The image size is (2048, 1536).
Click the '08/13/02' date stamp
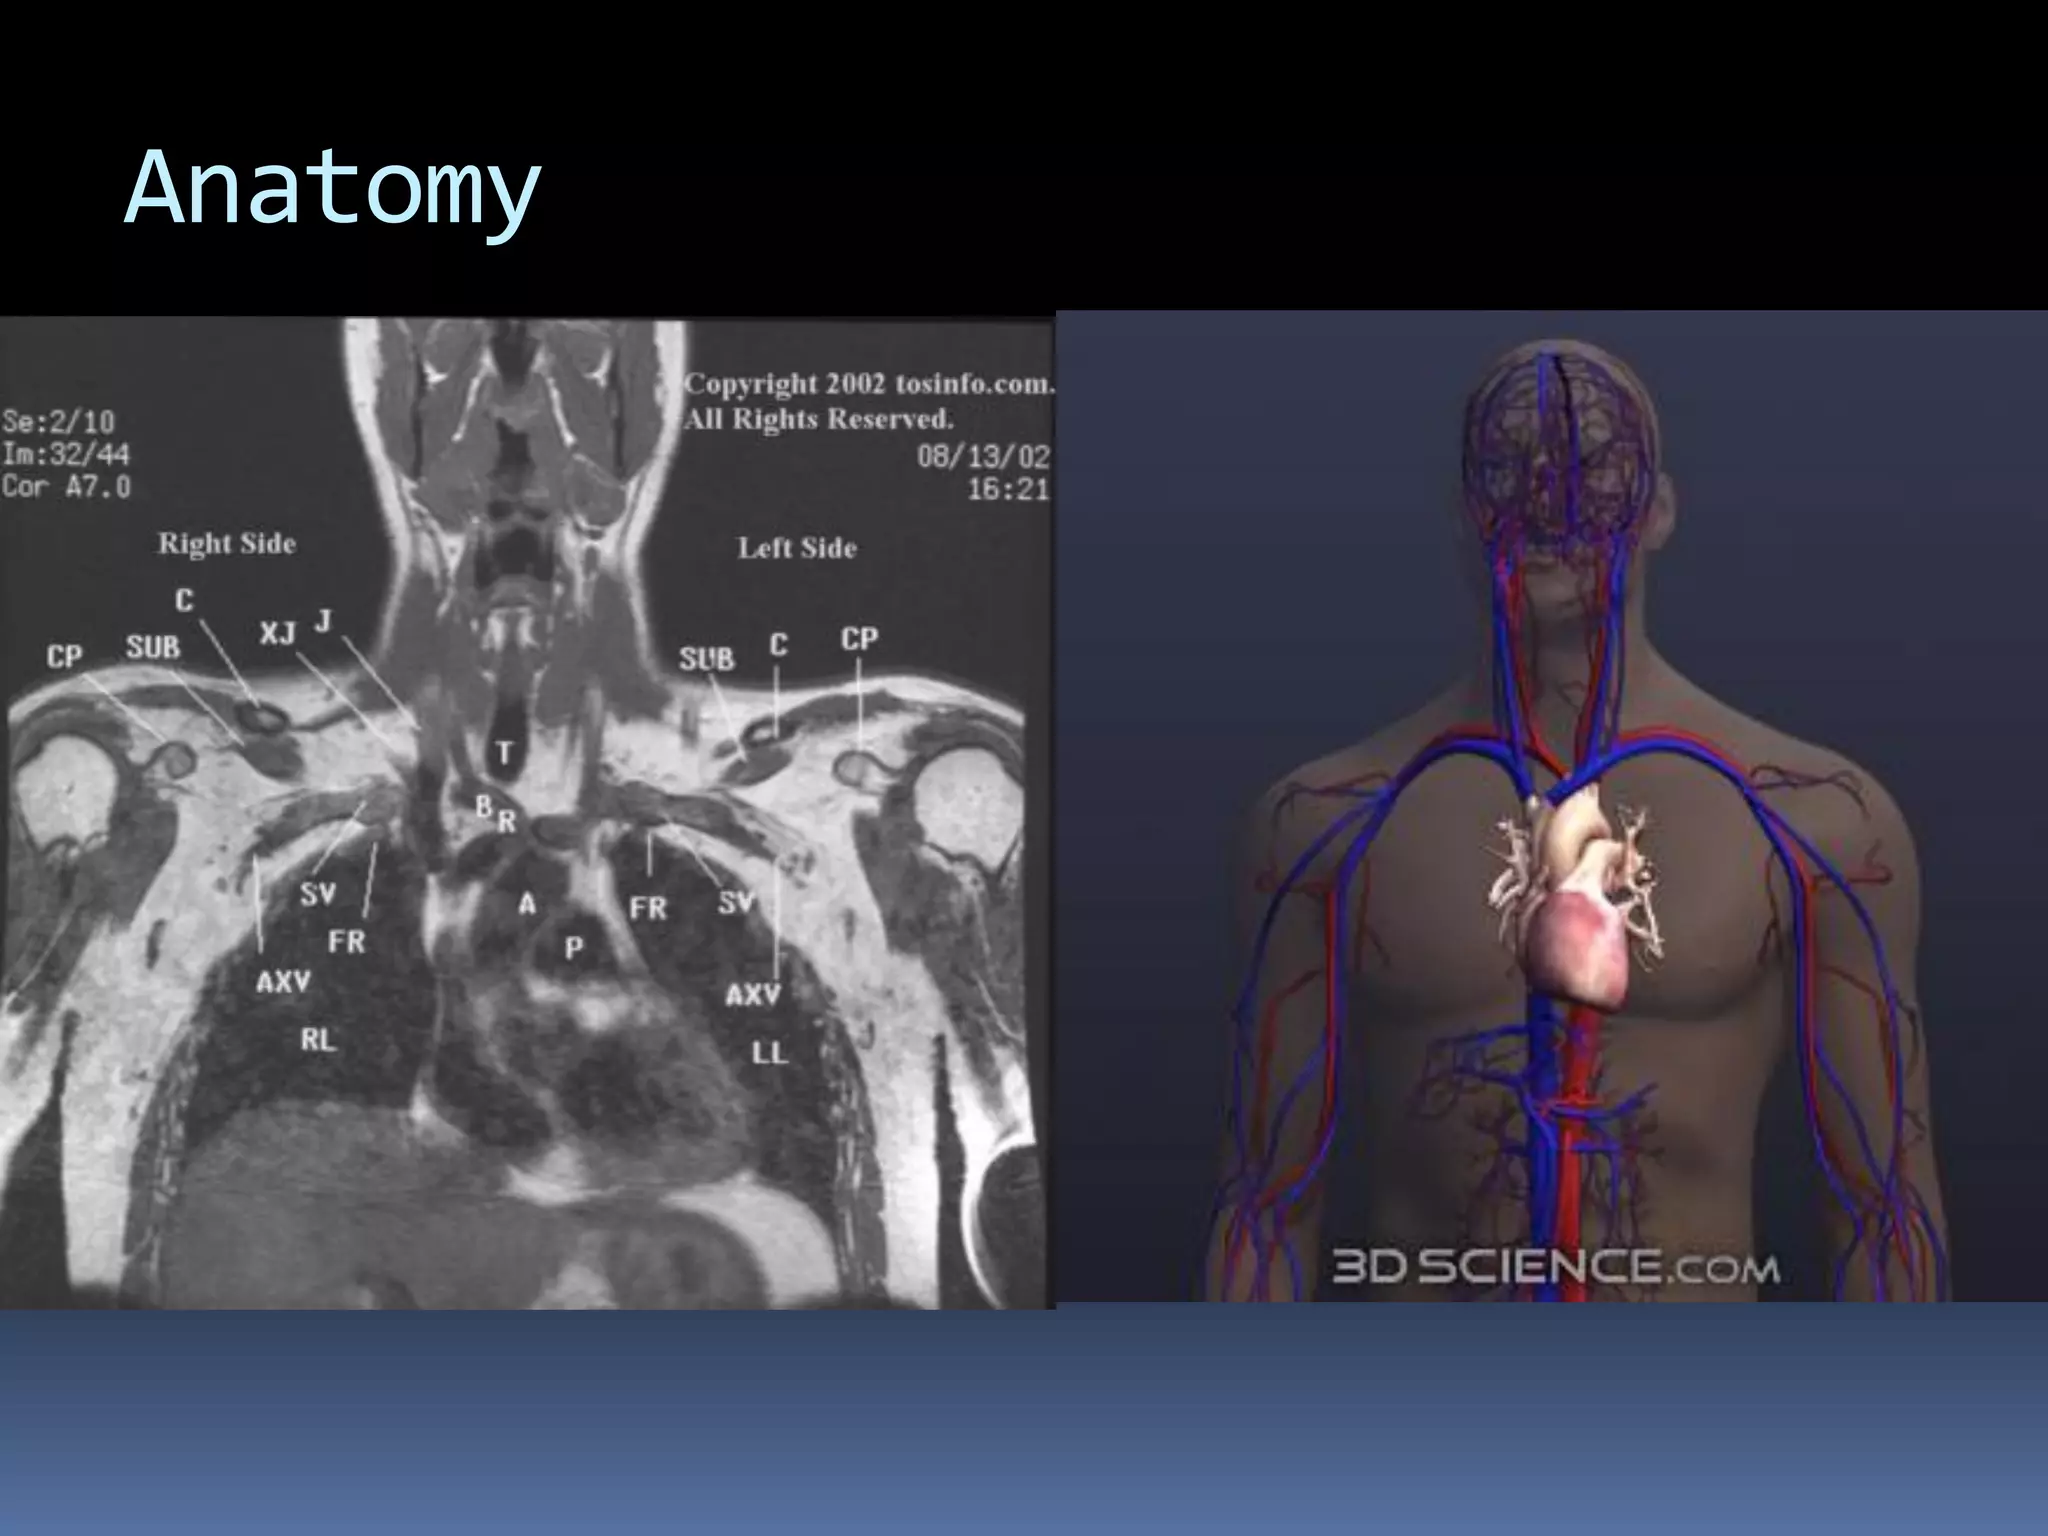pyautogui.click(x=984, y=458)
